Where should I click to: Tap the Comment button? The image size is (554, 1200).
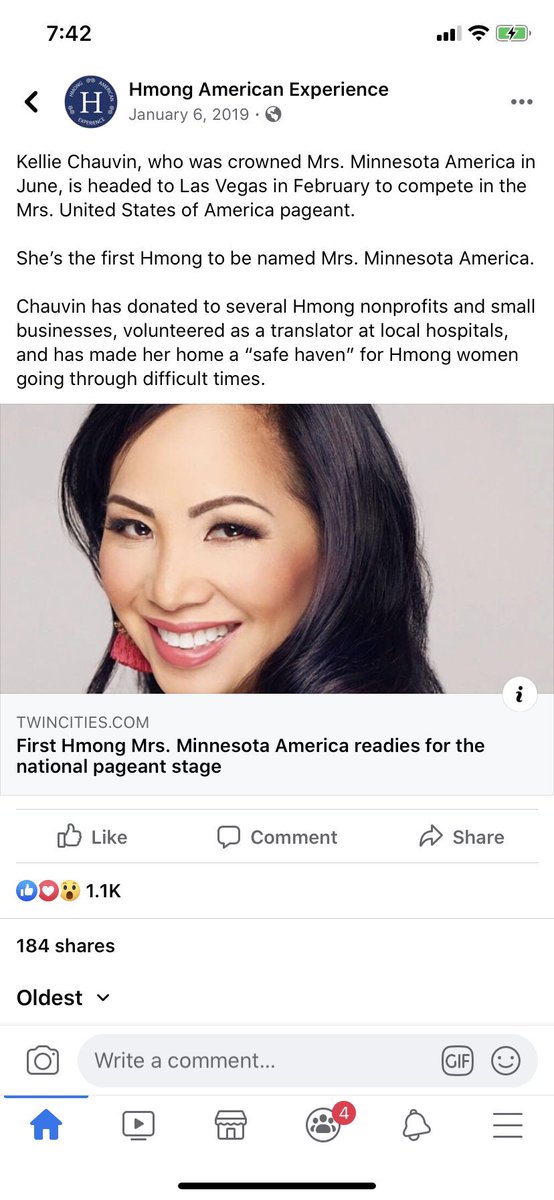click(277, 837)
